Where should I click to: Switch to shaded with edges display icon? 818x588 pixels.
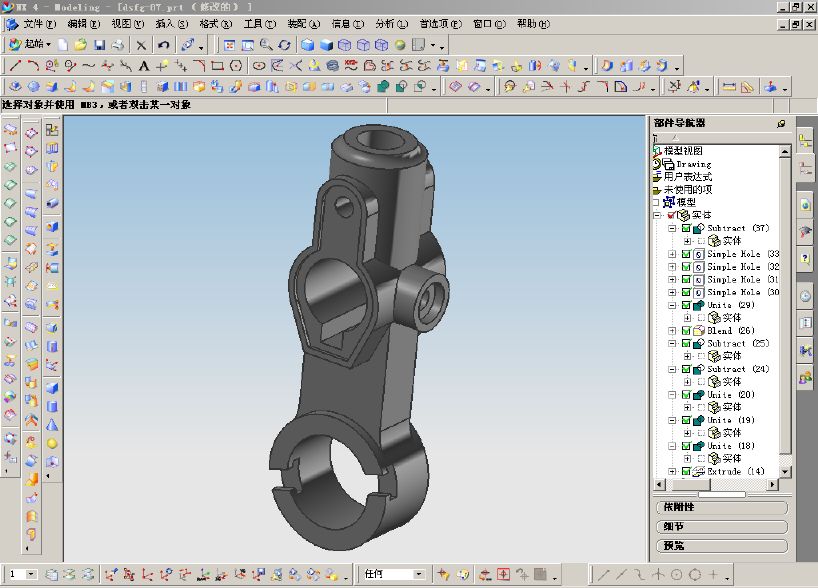(x=308, y=45)
